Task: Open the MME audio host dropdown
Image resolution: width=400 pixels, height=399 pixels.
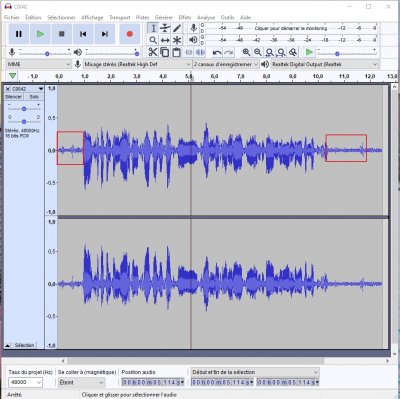Action: coord(39,64)
